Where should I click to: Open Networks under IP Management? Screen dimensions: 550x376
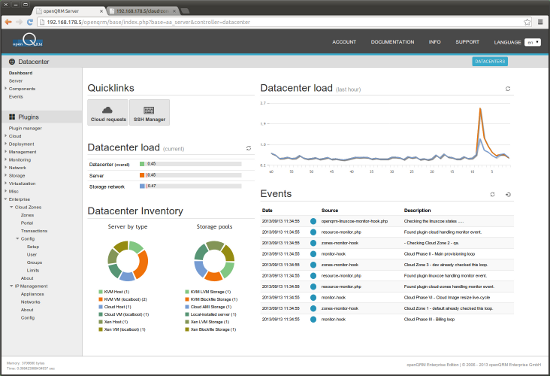(x=31, y=302)
